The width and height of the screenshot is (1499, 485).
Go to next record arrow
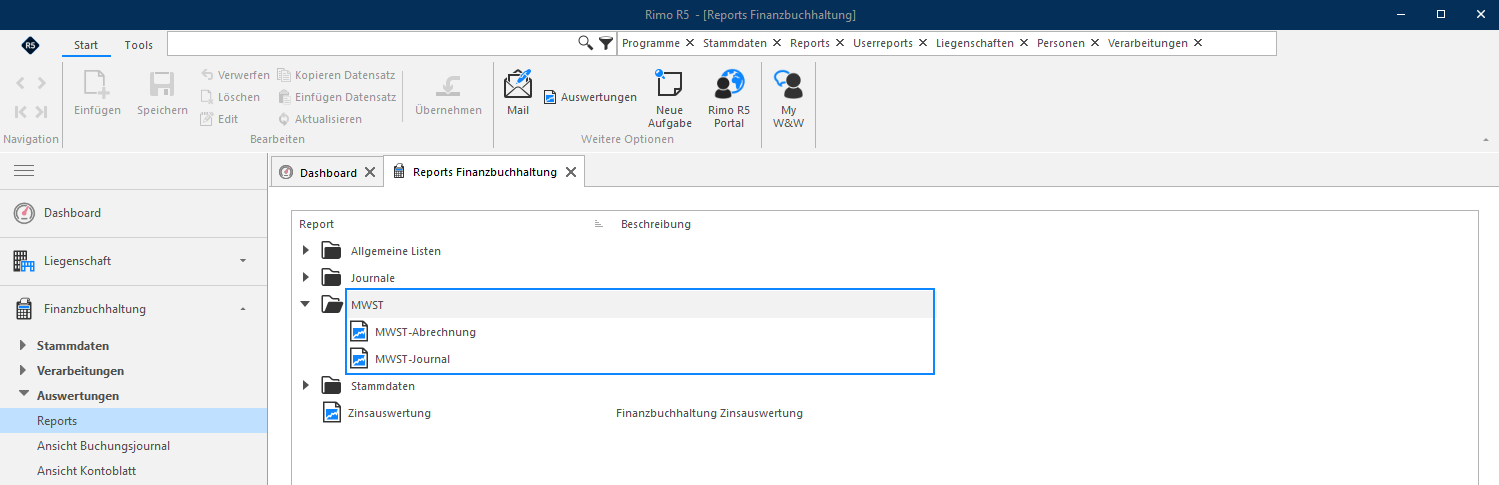point(41,83)
